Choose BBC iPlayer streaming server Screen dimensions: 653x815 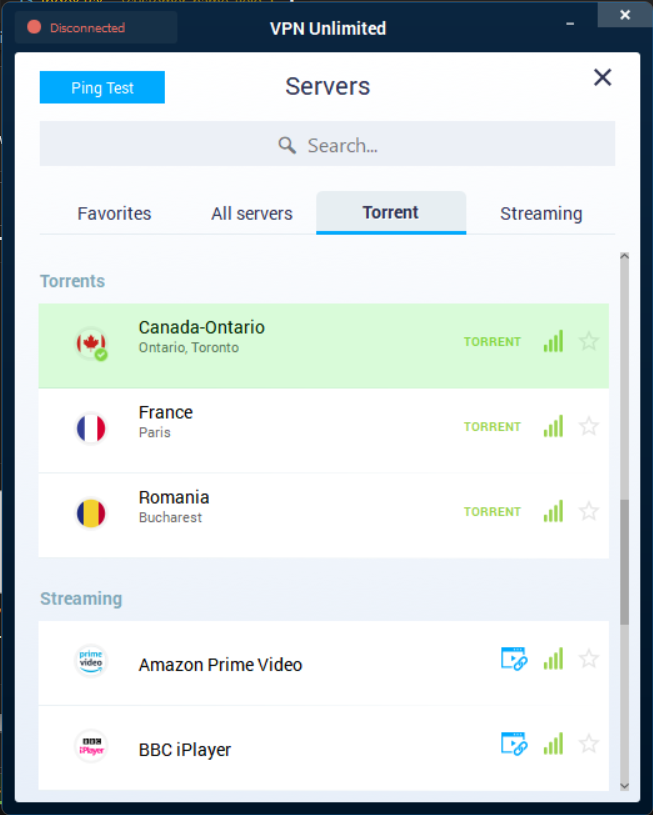click(323, 748)
